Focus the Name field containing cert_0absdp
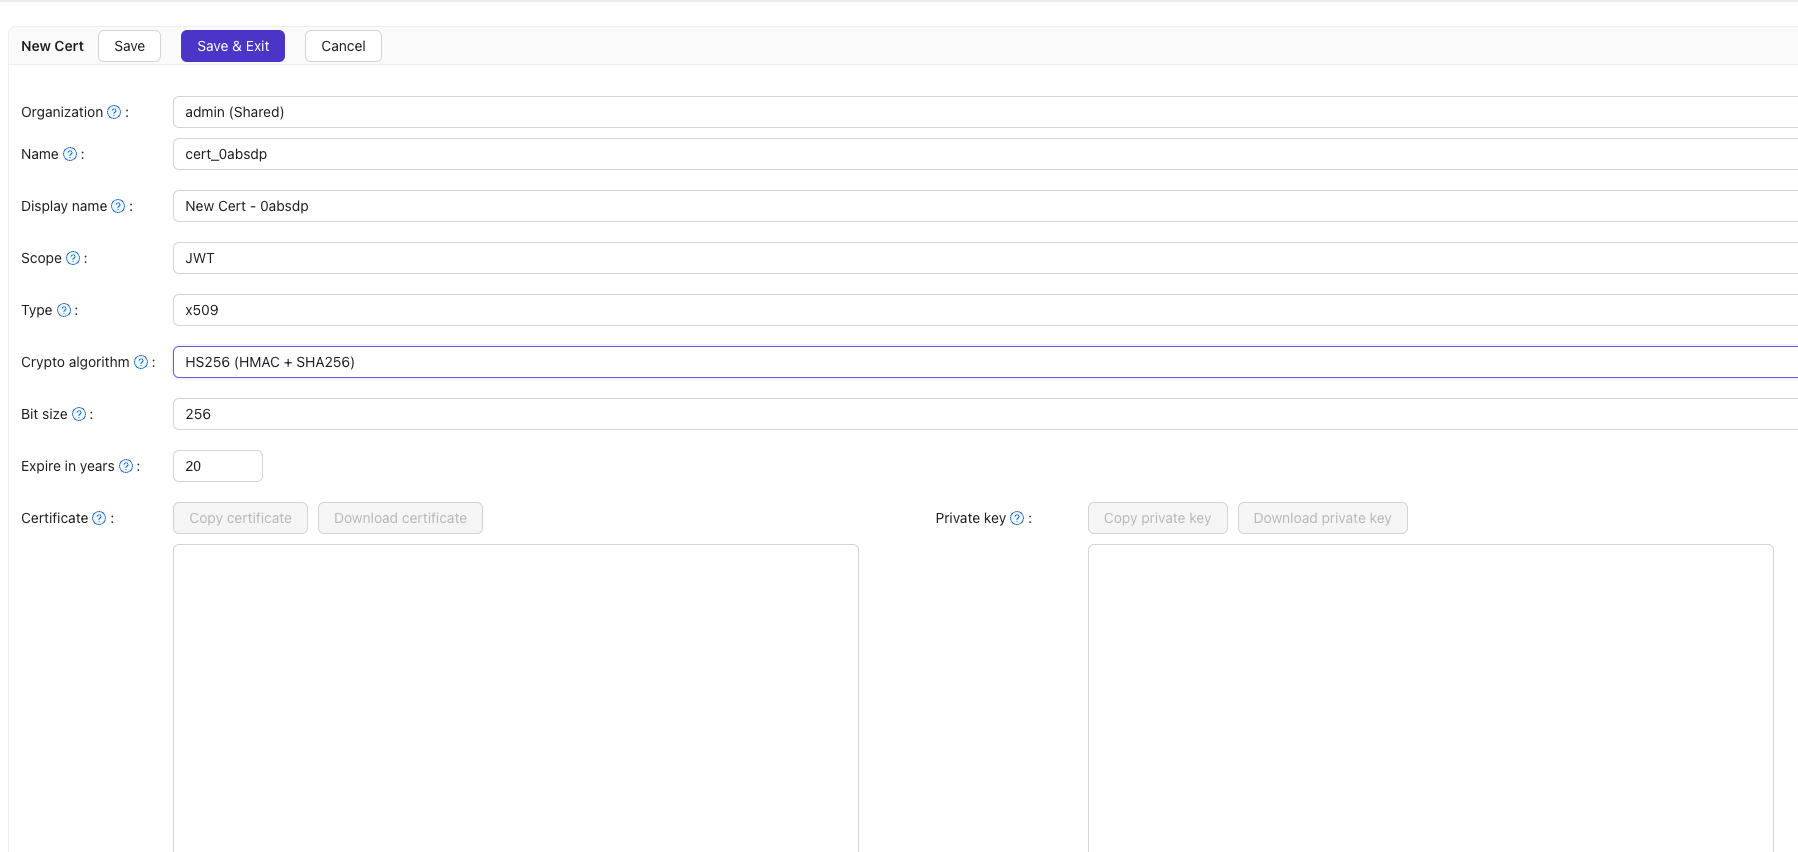Screen dimensions: 1798x852 985,154
